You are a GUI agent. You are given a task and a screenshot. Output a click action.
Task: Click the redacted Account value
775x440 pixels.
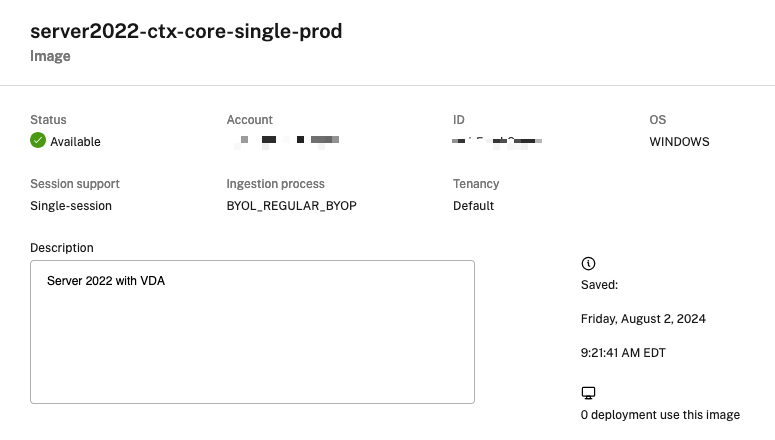pos(287,141)
